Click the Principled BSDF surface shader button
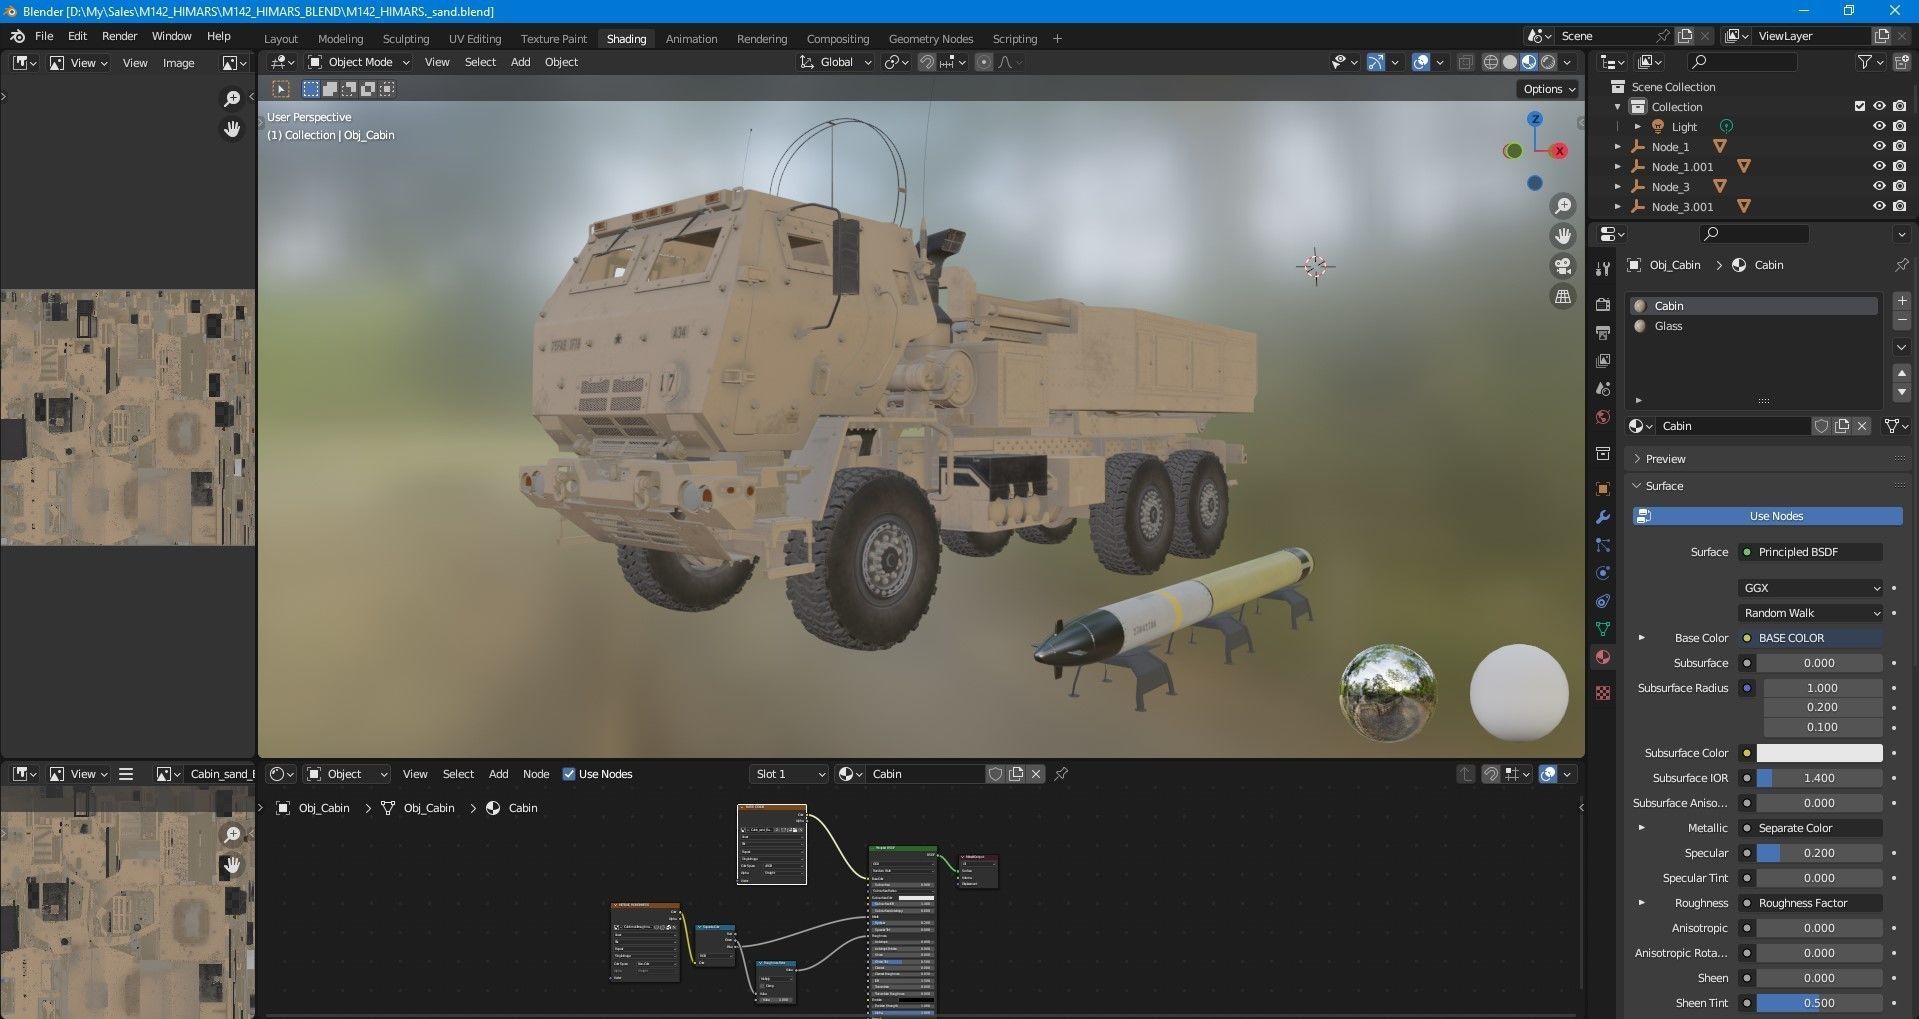Screen dimensions: 1919x1019 pyautogui.click(x=1810, y=552)
